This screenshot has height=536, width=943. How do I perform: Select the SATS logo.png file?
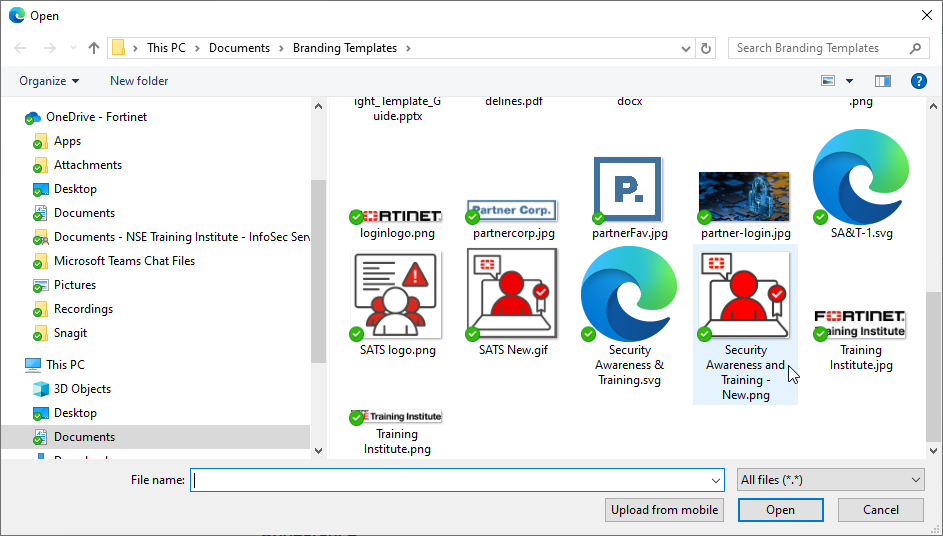pos(397,304)
